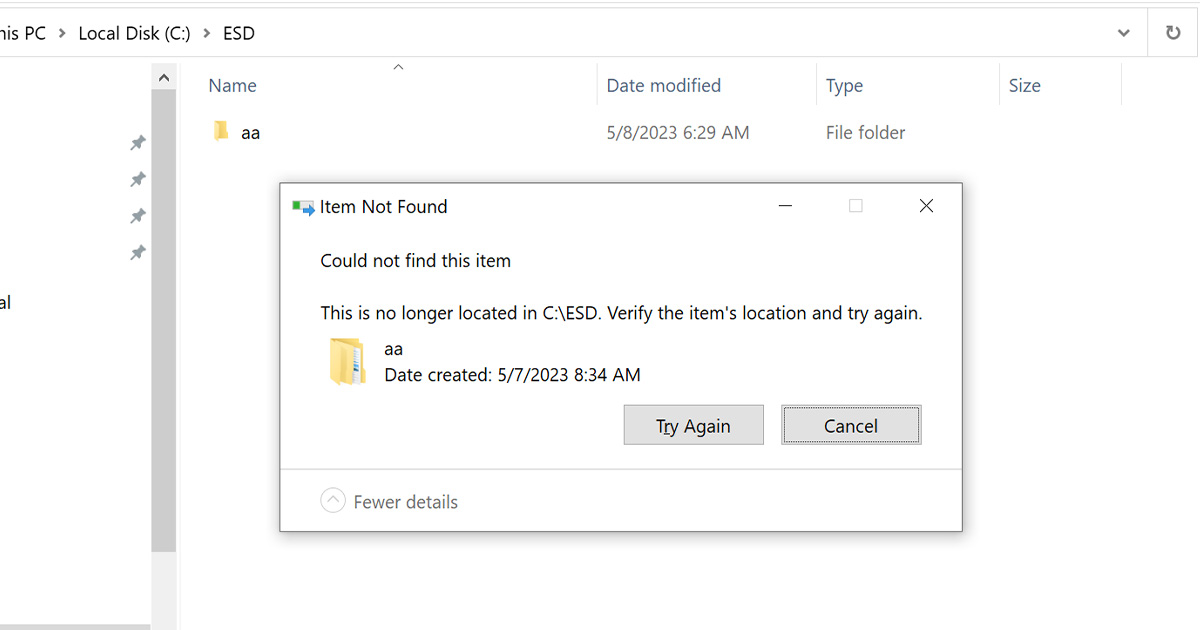Navigate to Local Disk (C:) breadcrumb
The height and width of the screenshot is (630, 1200).
(x=134, y=32)
